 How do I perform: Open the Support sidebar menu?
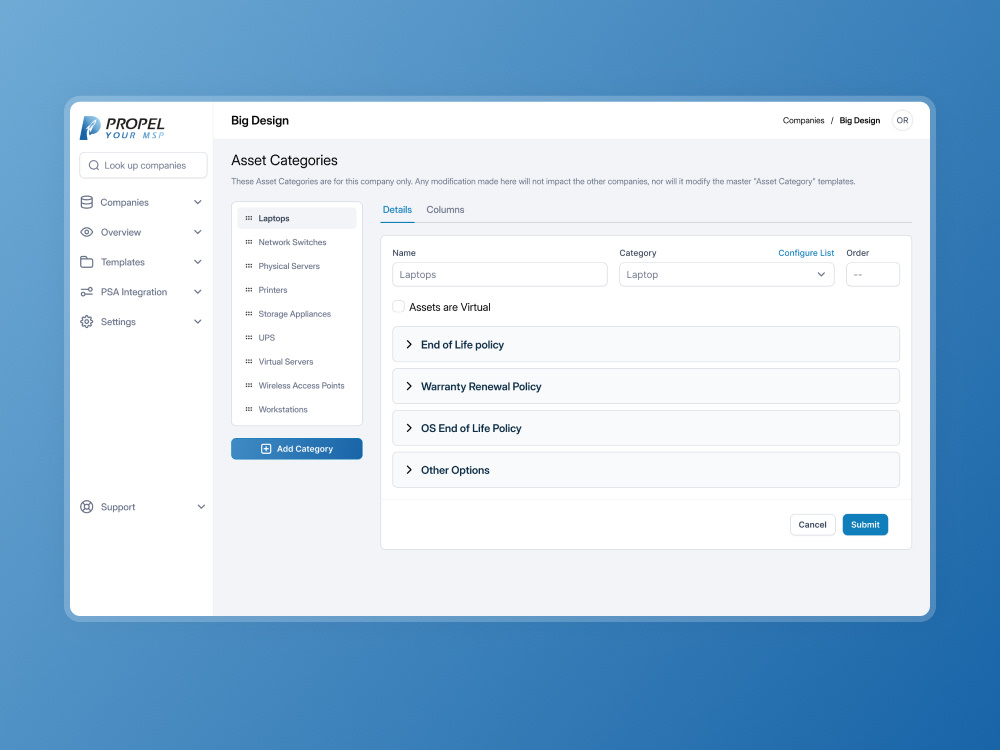tap(142, 507)
